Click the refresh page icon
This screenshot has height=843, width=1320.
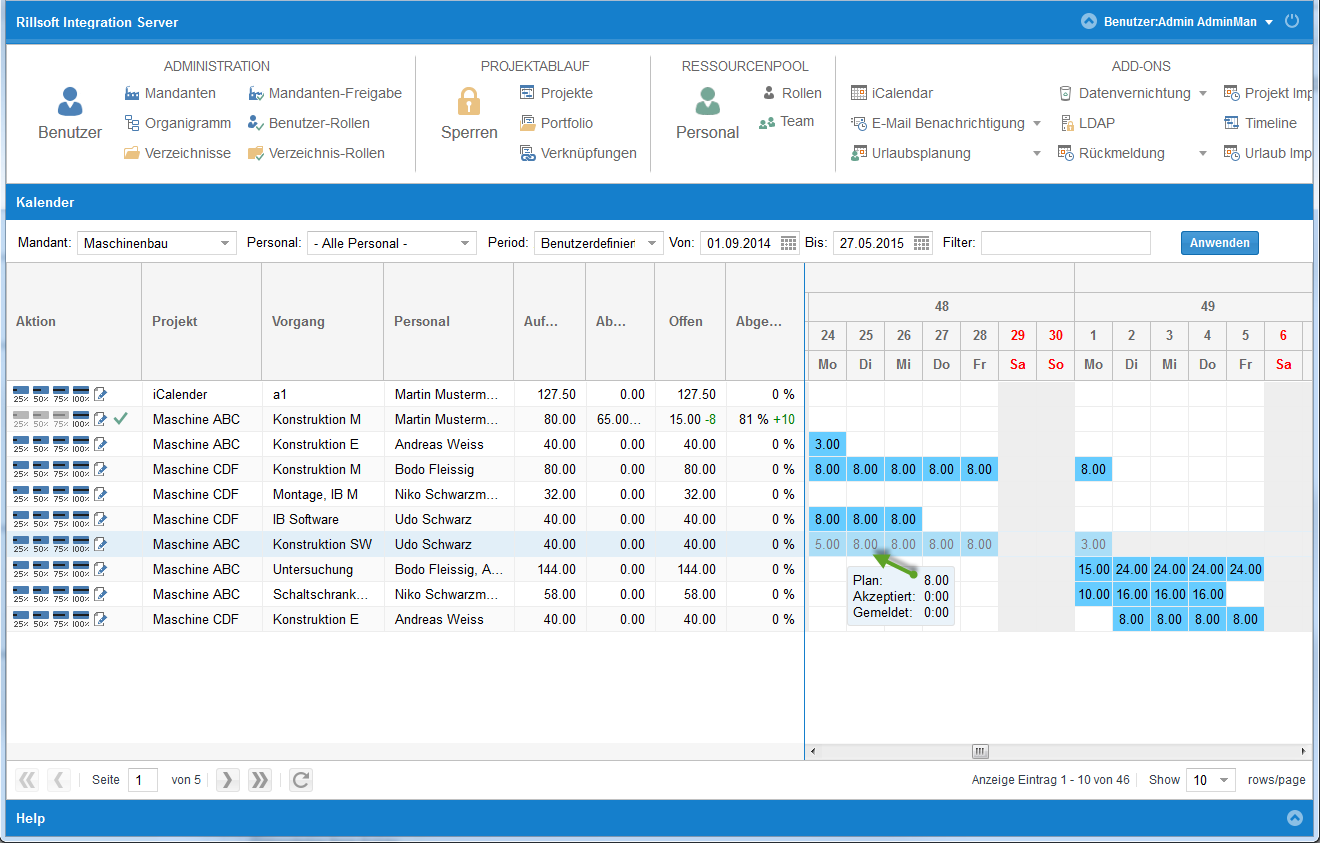pos(300,780)
